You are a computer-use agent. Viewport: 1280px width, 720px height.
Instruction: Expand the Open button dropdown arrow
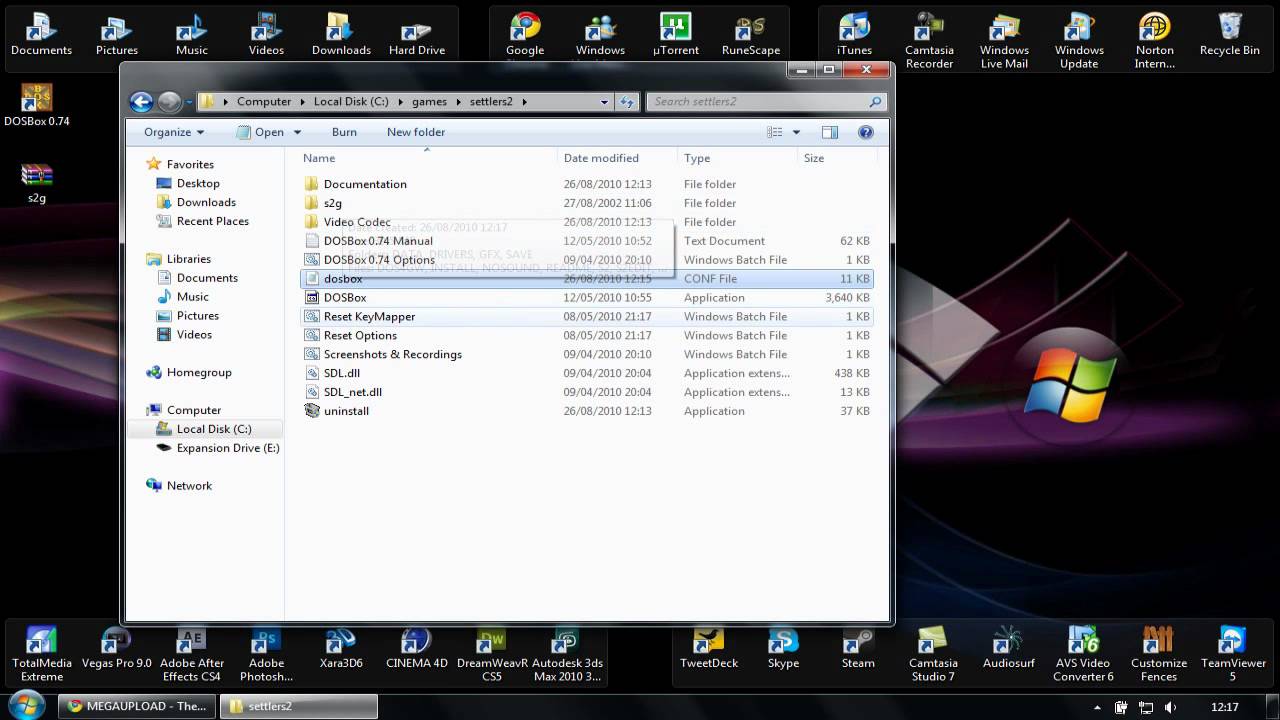(x=297, y=132)
